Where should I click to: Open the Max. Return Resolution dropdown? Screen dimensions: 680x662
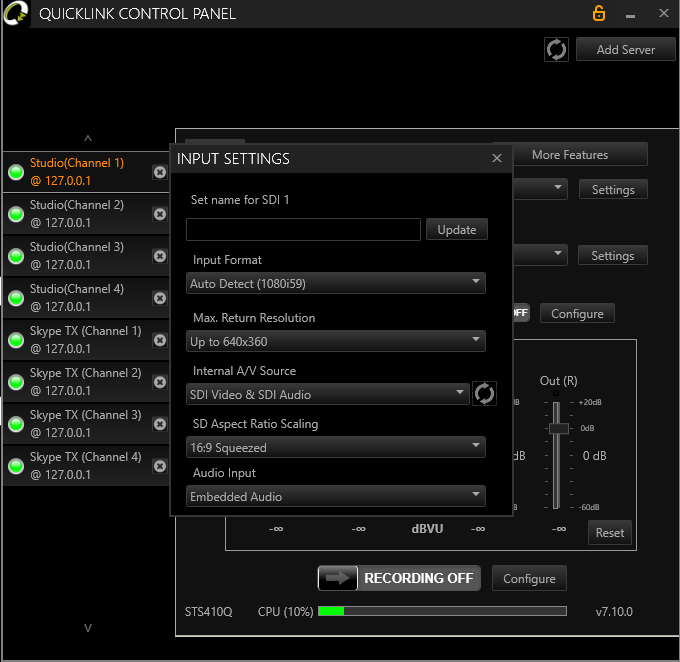[336, 341]
